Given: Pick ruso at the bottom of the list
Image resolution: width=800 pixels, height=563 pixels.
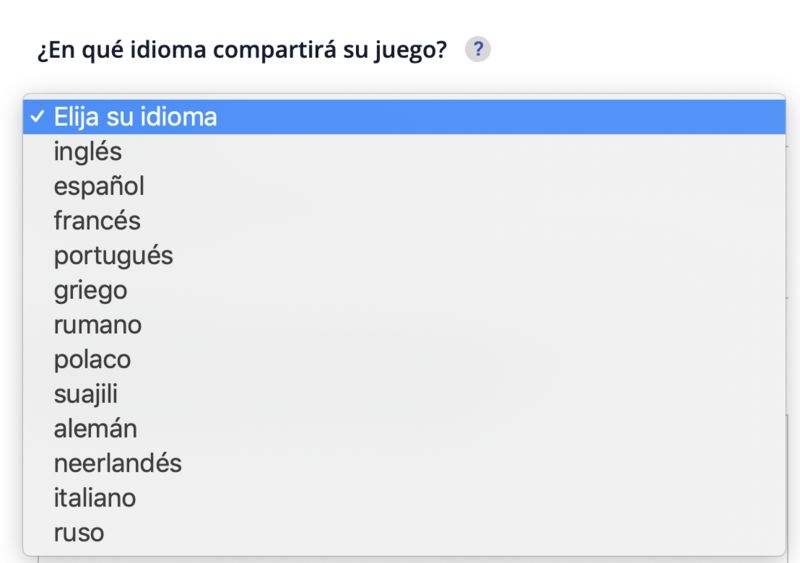Looking at the screenshot, I should (x=79, y=533).
